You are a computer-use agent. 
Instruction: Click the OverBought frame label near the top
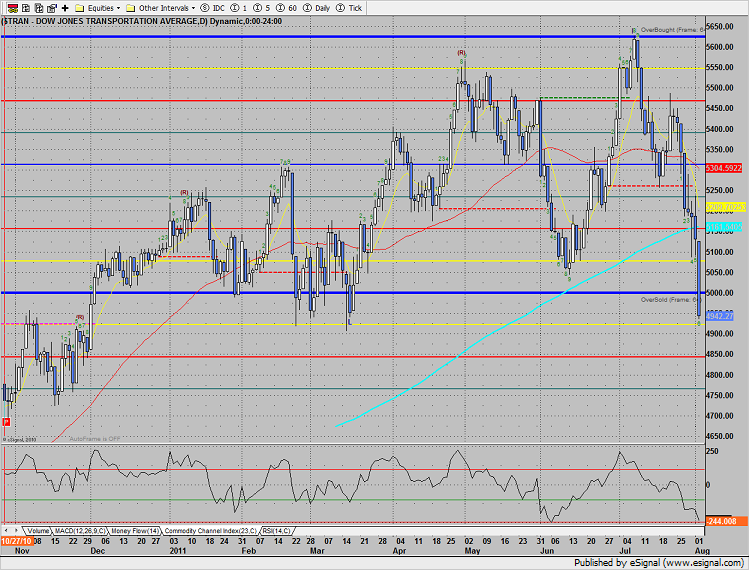[x=673, y=30]
